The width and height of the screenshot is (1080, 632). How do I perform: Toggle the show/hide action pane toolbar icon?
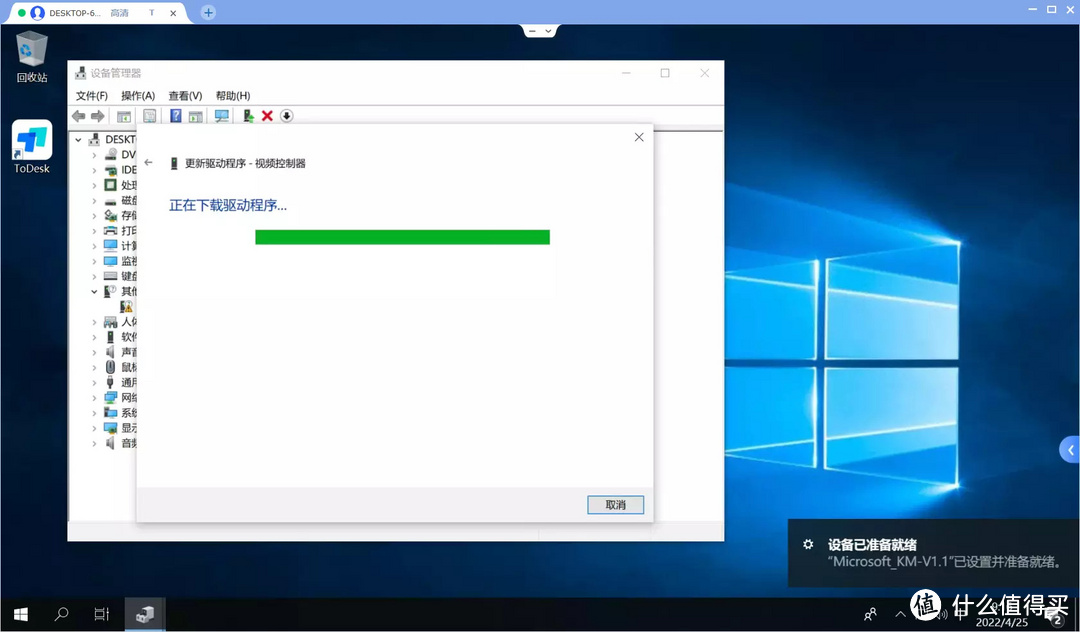tap(196, 116)
